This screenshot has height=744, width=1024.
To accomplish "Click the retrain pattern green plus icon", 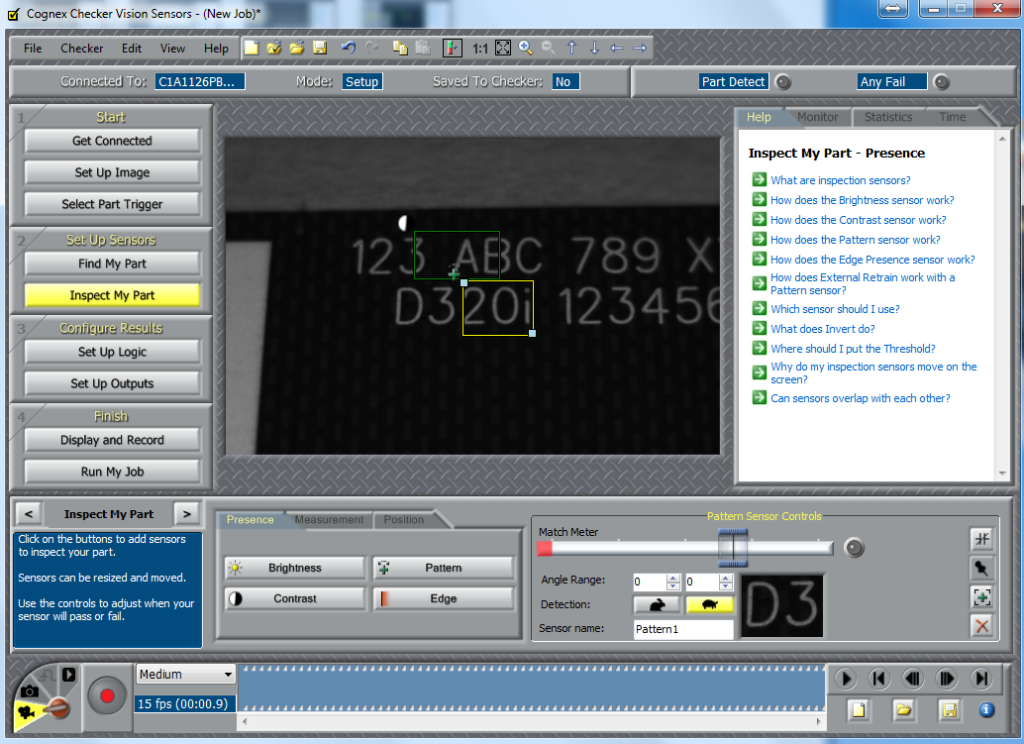I will click(x=981, y=597).
